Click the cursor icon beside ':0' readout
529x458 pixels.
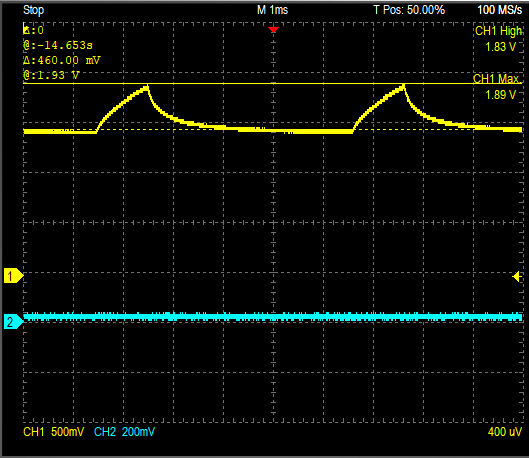tap(26, 29)
